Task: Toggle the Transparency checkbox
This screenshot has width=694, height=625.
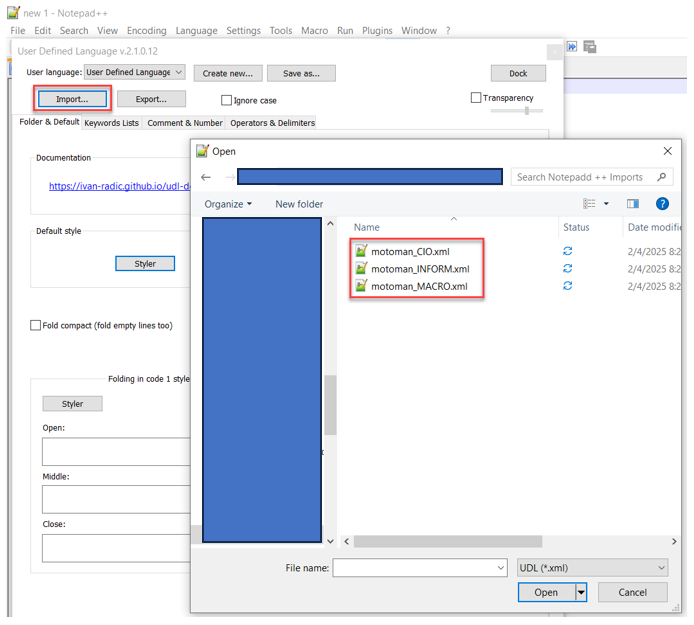Action: (x=476, y=97)
